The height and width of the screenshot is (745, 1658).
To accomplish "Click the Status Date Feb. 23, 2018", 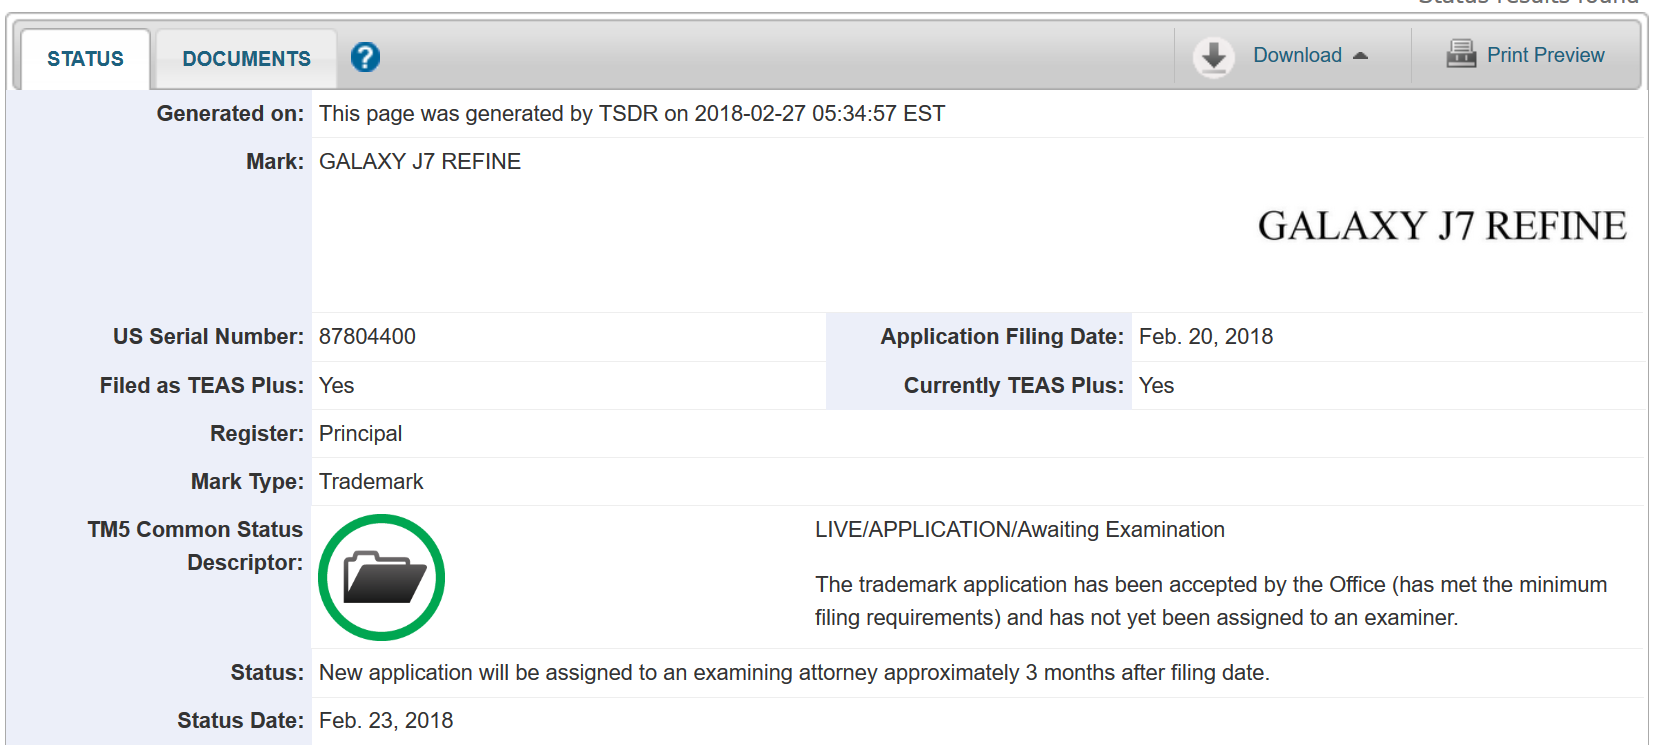I will point(386,721).
